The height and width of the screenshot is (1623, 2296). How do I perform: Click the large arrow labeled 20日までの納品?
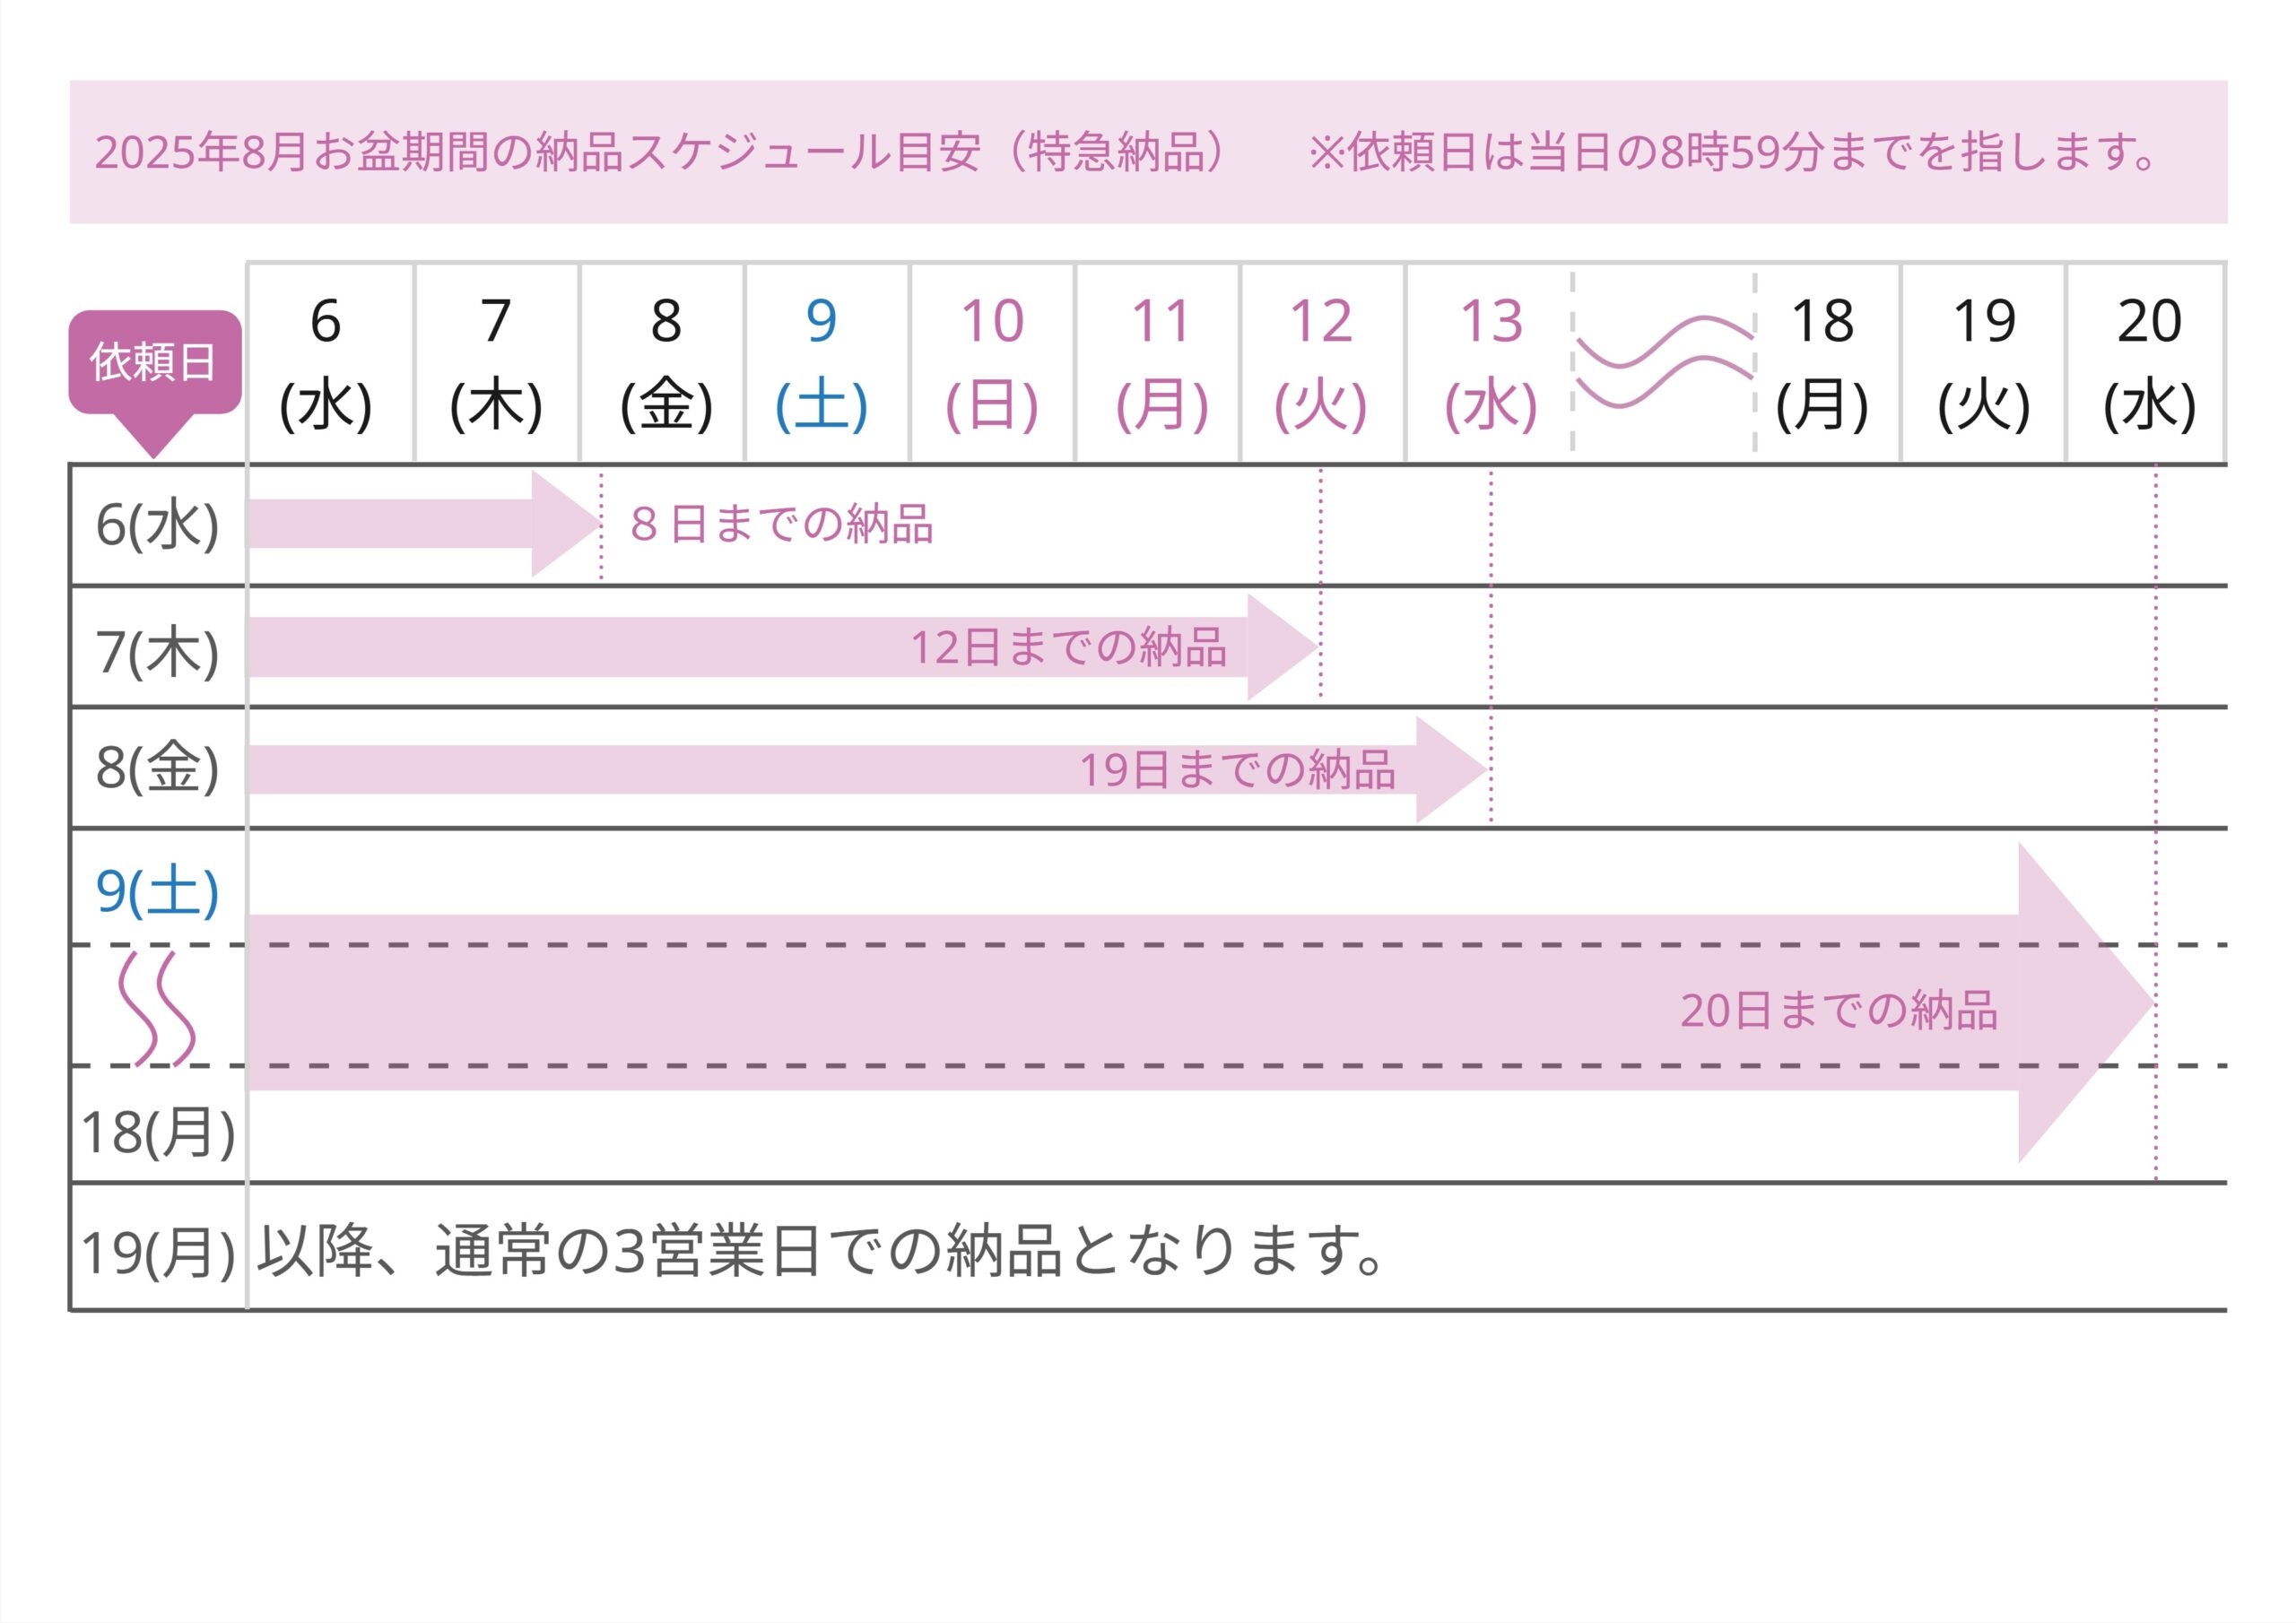click(x=1200, y=1003)
